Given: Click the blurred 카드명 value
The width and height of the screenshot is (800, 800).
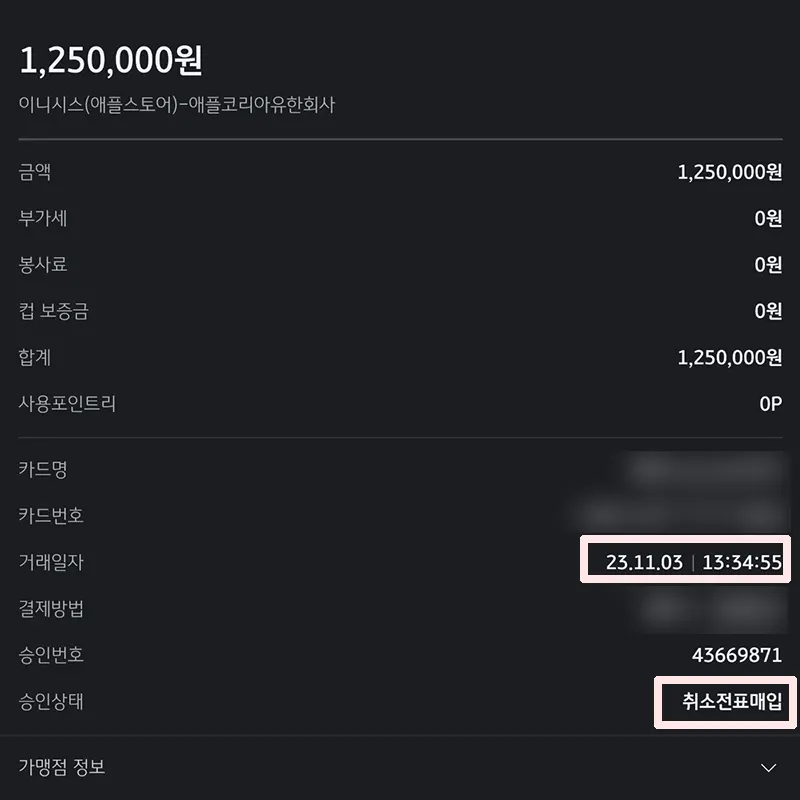Looking at the screenshot, I should pos(706,468).
